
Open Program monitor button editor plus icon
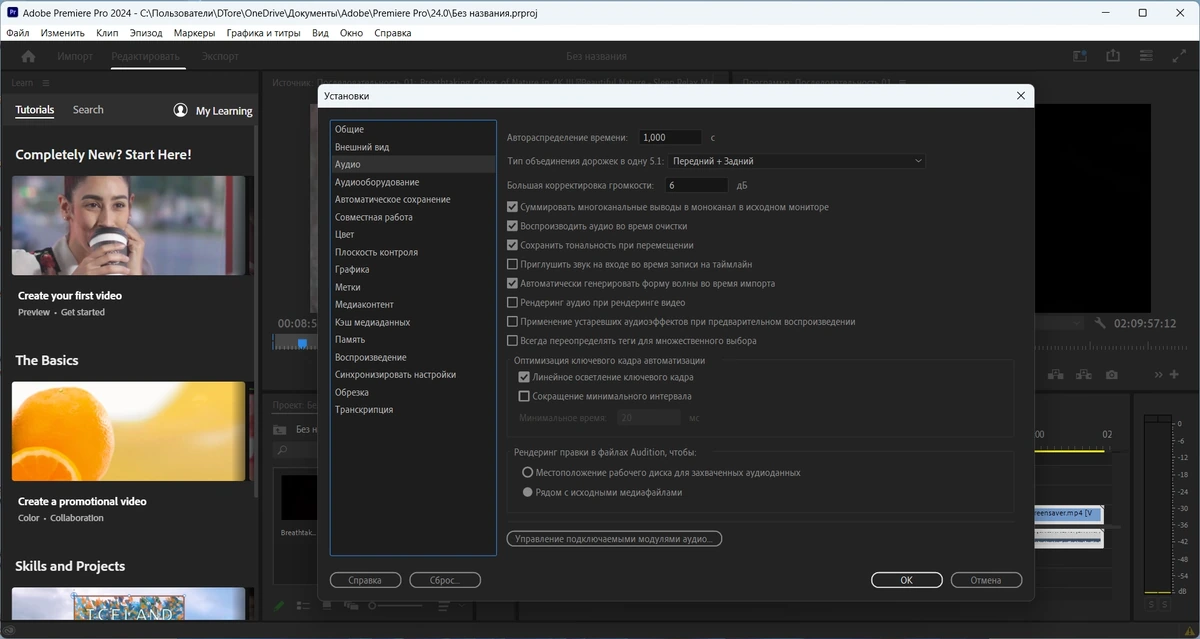pyautogui.click(x=1174, y=374)
